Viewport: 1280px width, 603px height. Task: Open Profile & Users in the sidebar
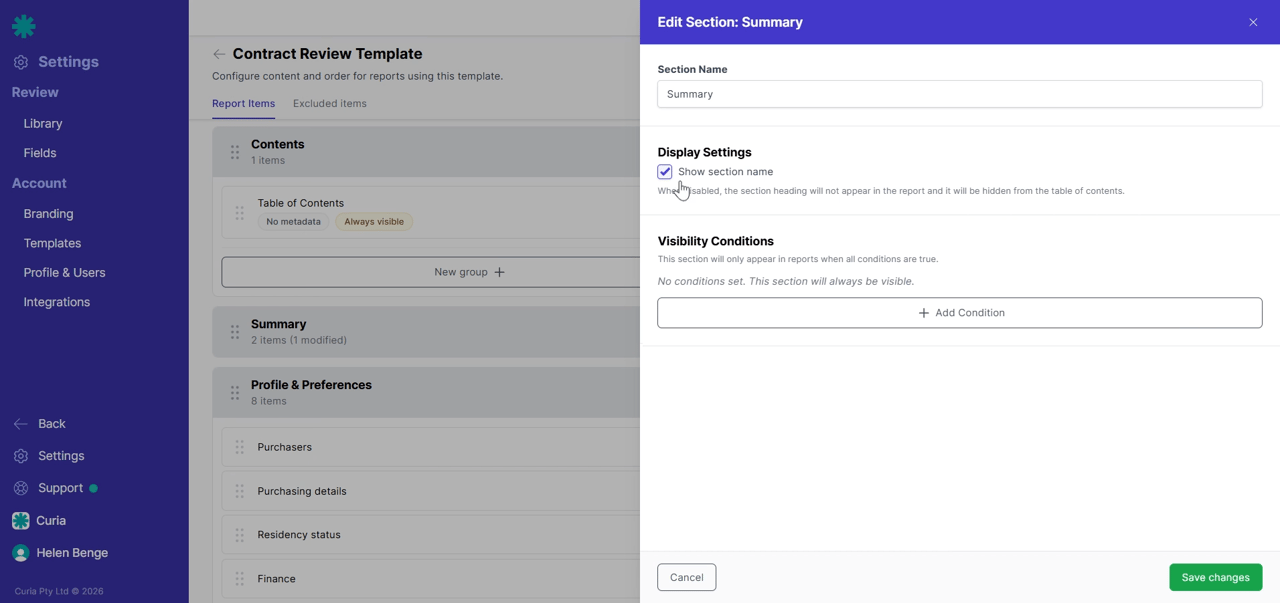click(x=64, y=273)
